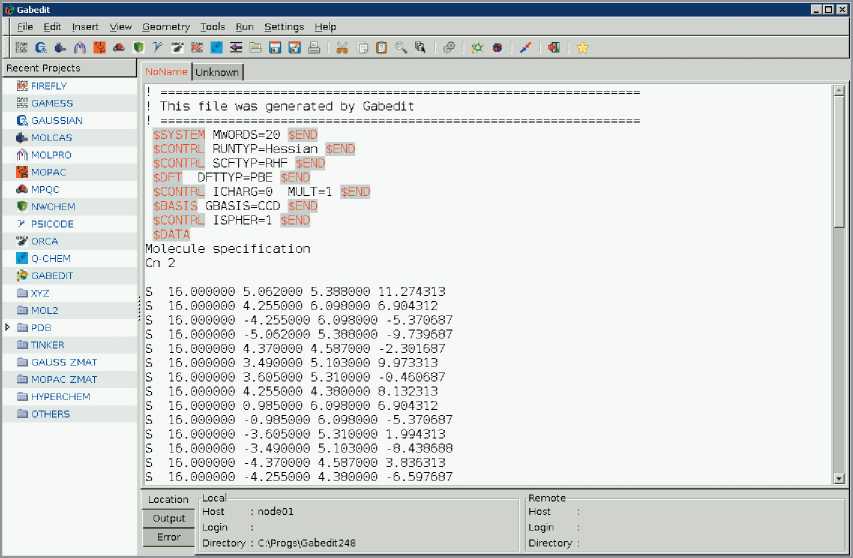Screen dimensions: 853x558
Task: Open the Tools menu
Action: [213, 27]
